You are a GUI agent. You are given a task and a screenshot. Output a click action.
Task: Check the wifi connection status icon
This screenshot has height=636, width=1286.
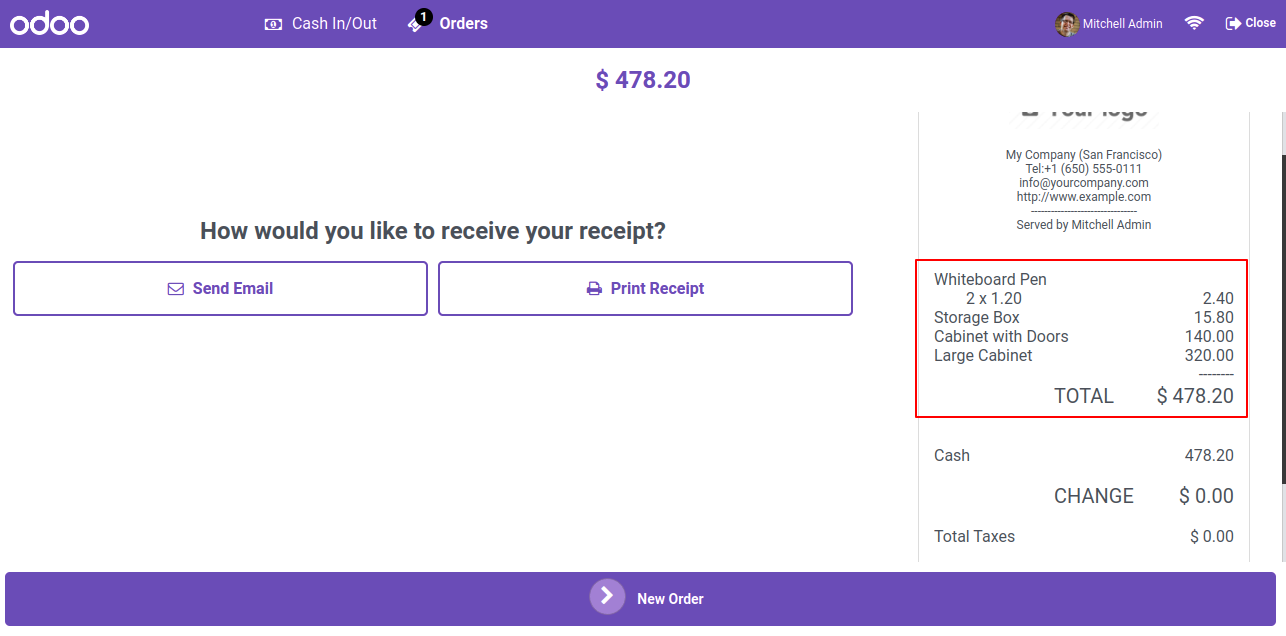1194,23
